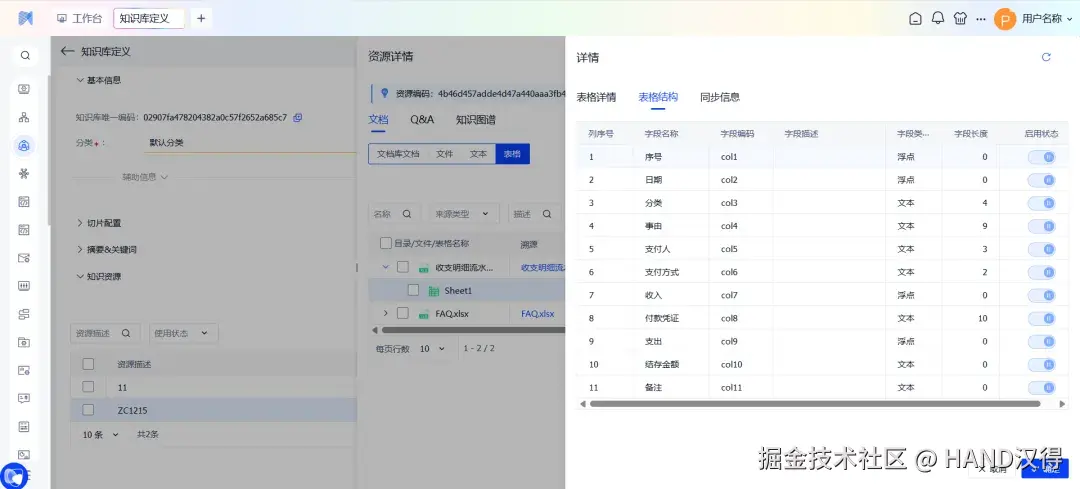The width and height of the screenshot is (1080, 489).
Task: Select the highlighted circular sidebar icon
Action: (24, 145)
